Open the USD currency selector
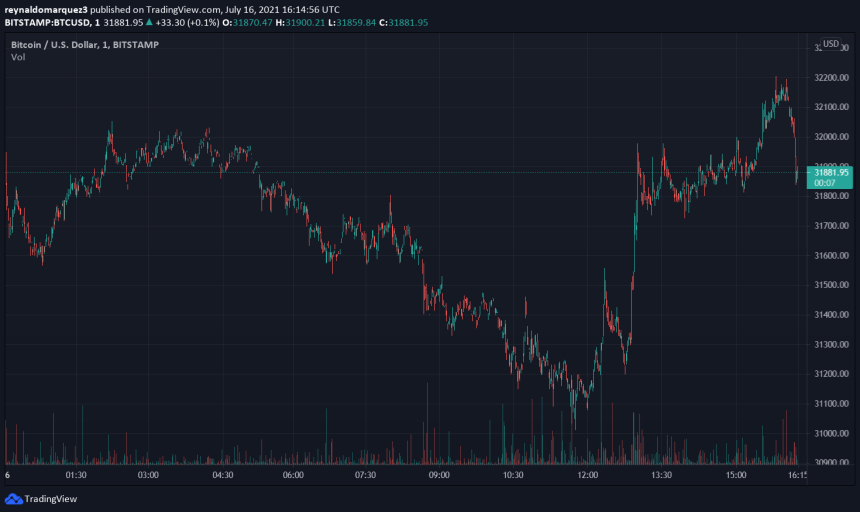Image resolution: width=860 pixels, height=512 pixels. point(831,44)
